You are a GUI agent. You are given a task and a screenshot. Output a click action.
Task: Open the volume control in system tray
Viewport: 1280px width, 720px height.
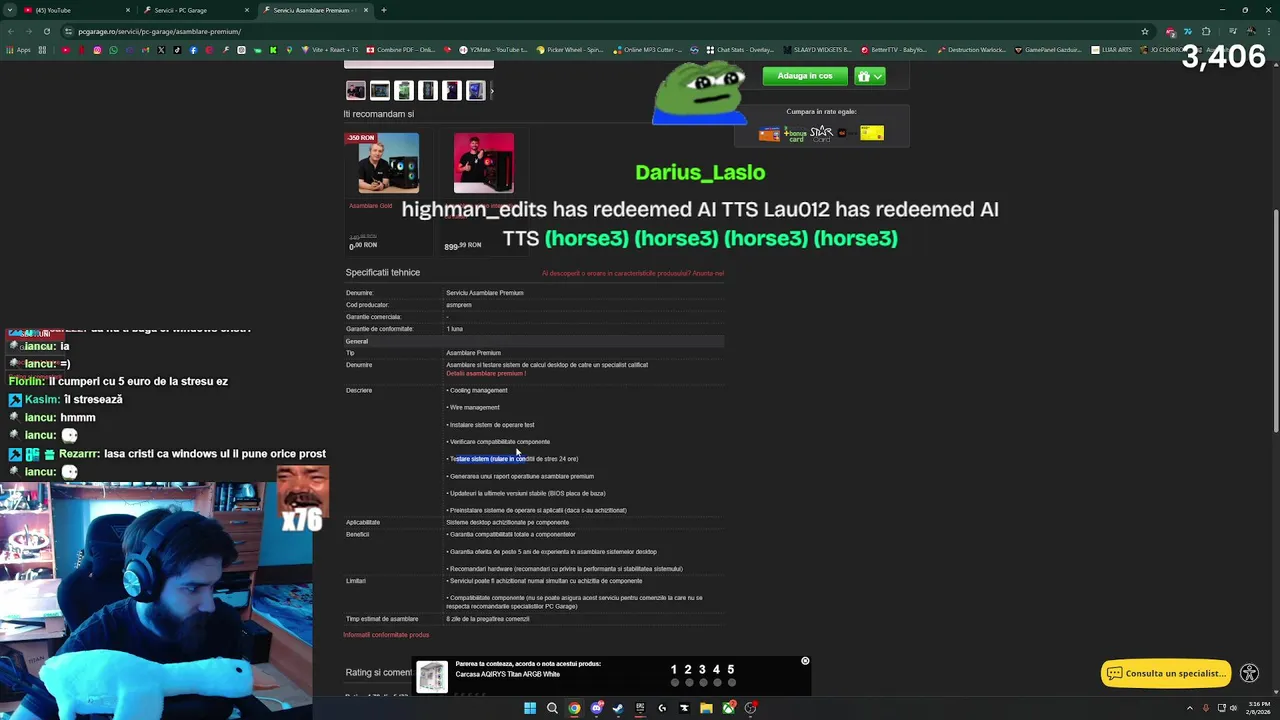[1232, 708]
